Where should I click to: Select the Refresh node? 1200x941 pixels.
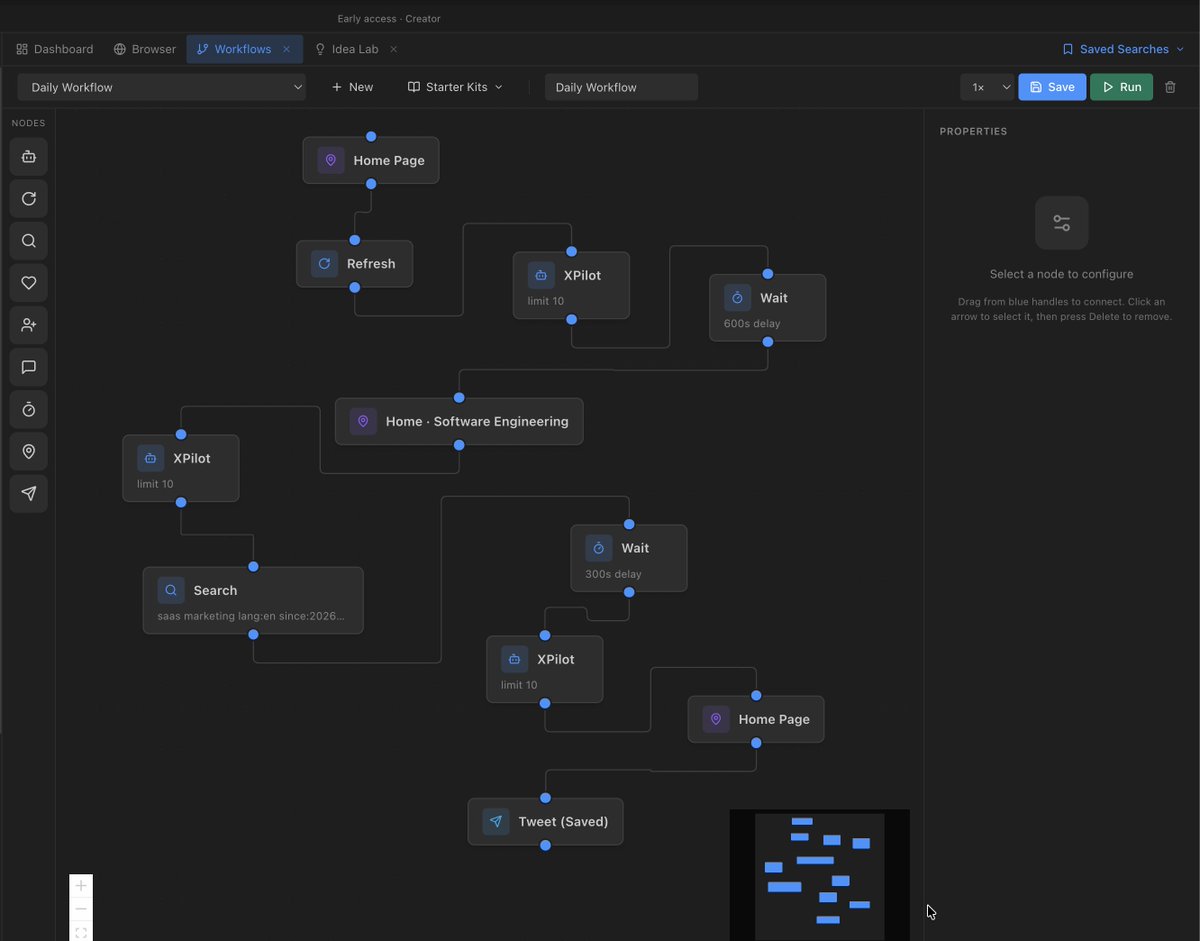point(354,264)
